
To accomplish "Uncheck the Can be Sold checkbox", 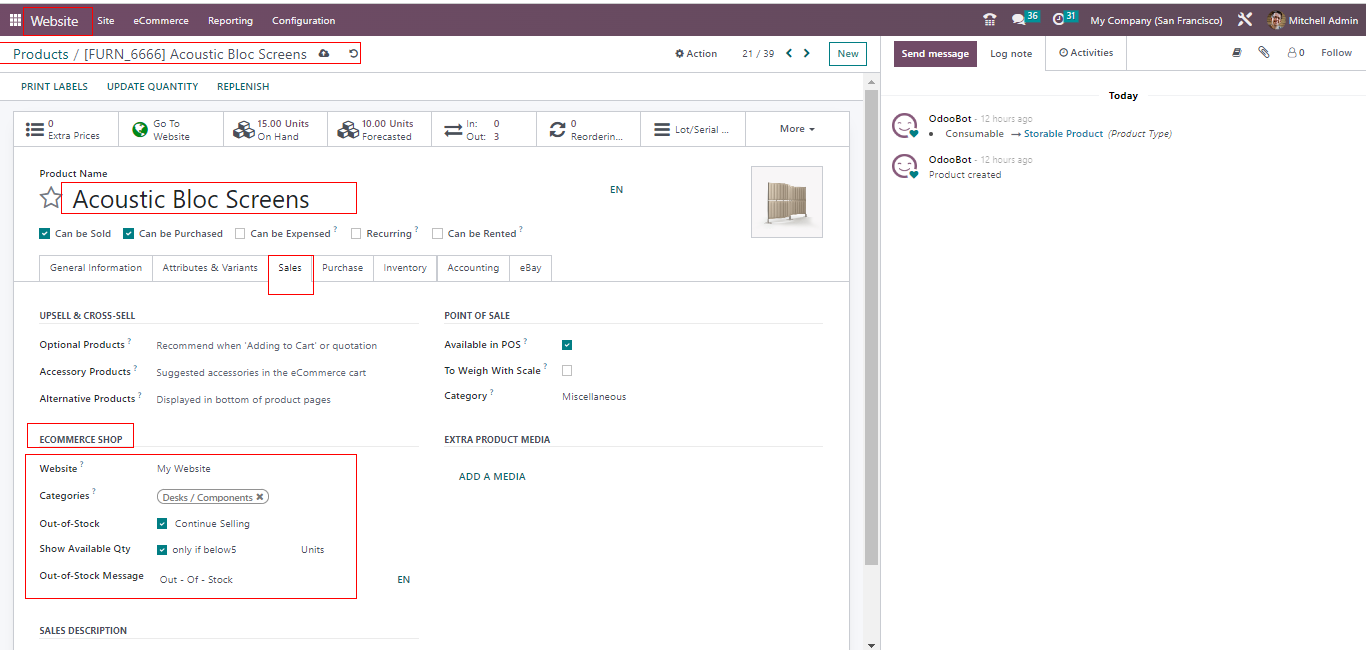I will click(x=44, y=234).
